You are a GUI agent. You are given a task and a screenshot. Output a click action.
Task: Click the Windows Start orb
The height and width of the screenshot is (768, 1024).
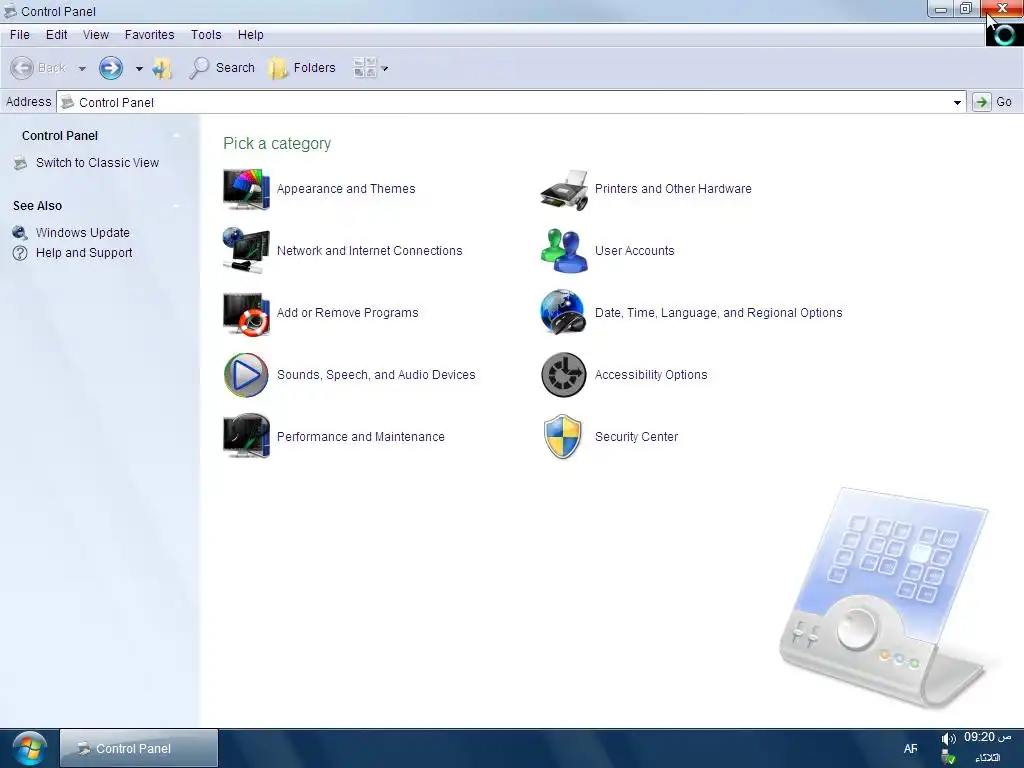pos(29,748)
